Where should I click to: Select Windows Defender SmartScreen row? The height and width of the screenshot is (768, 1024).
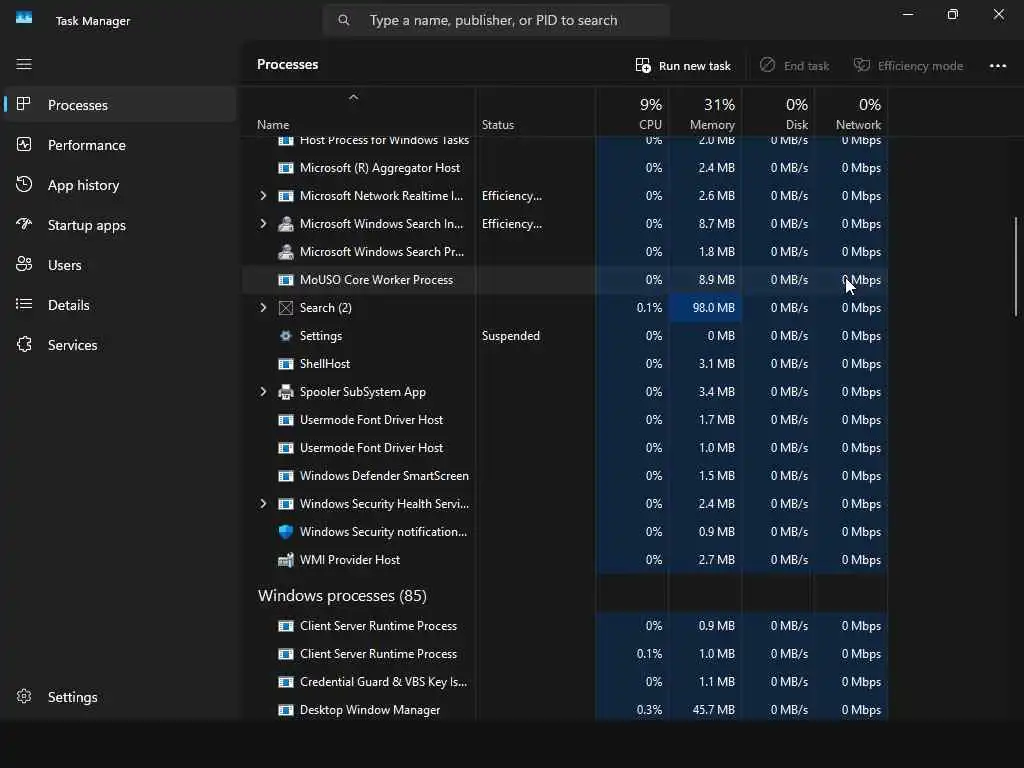coord(565,475)
